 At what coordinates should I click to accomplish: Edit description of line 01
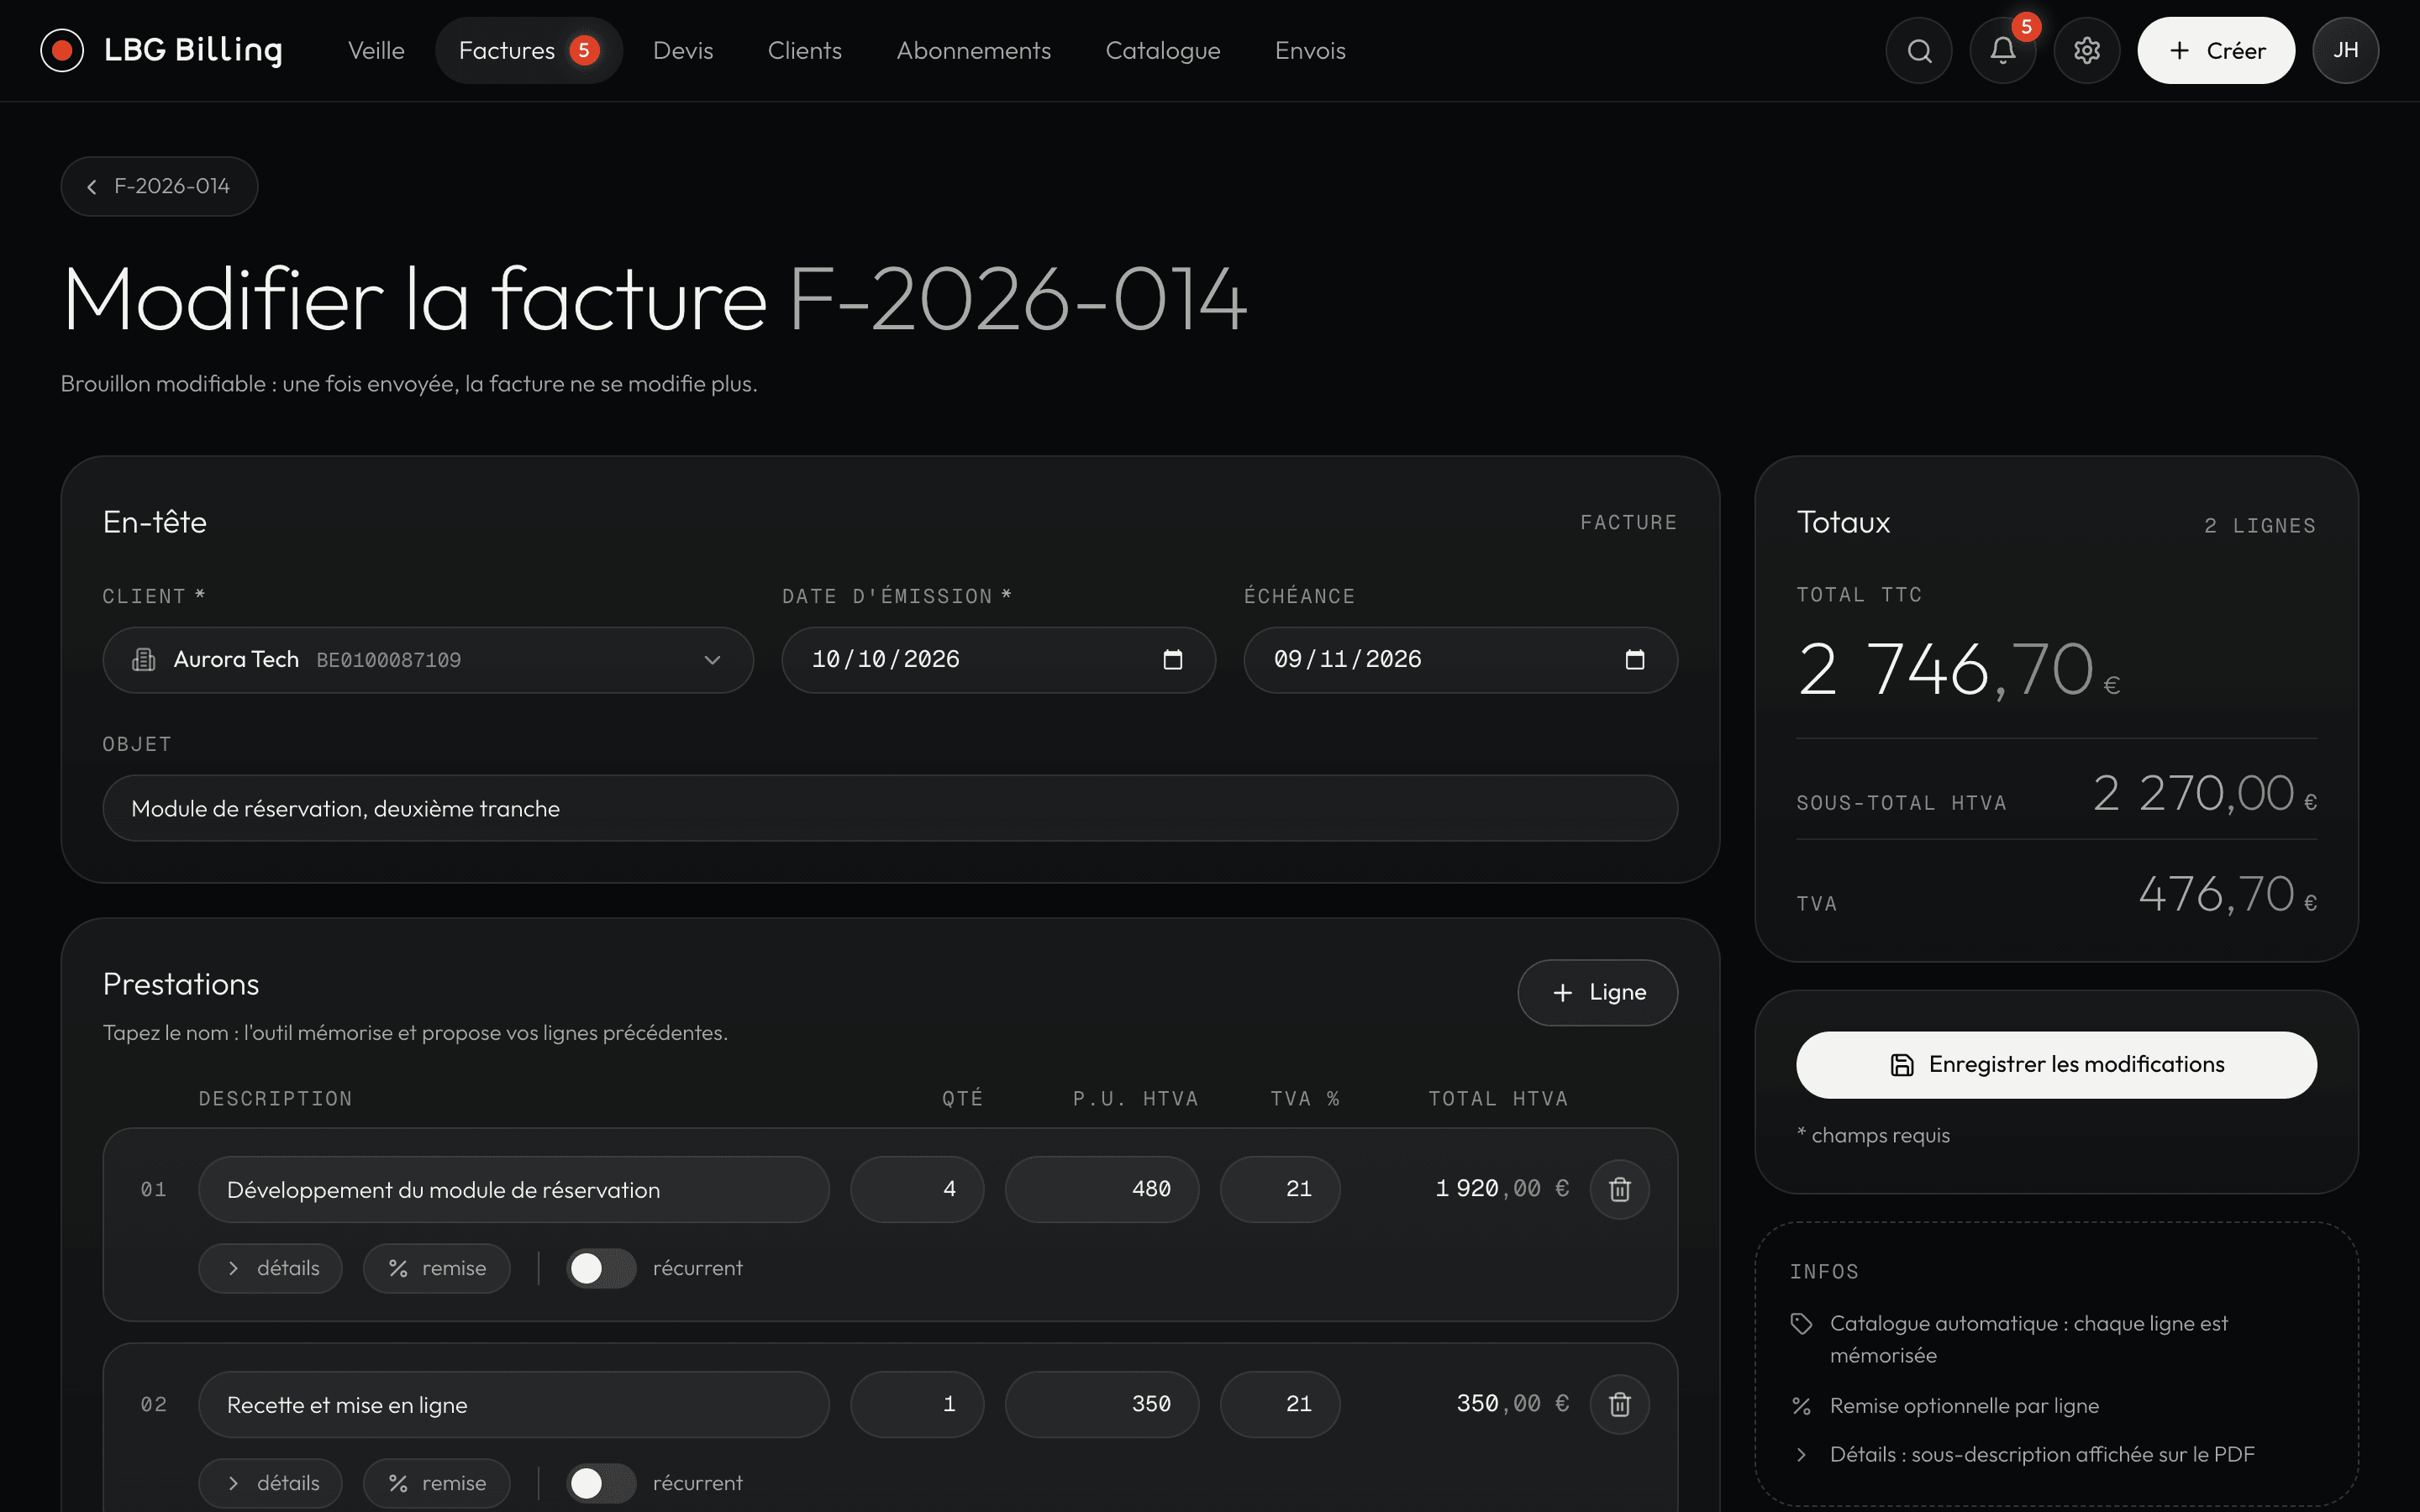(514, 1189)
